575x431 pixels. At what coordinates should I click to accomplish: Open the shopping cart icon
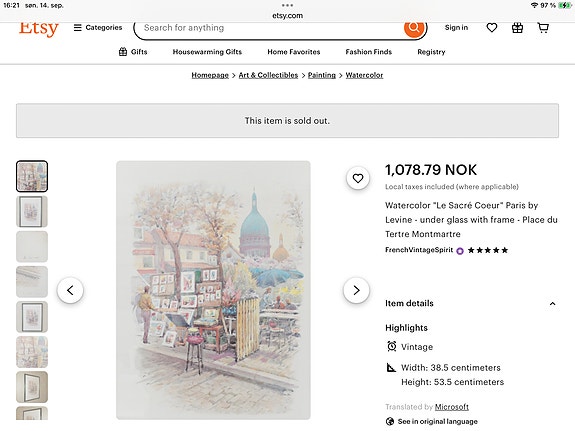coord(543,28)
